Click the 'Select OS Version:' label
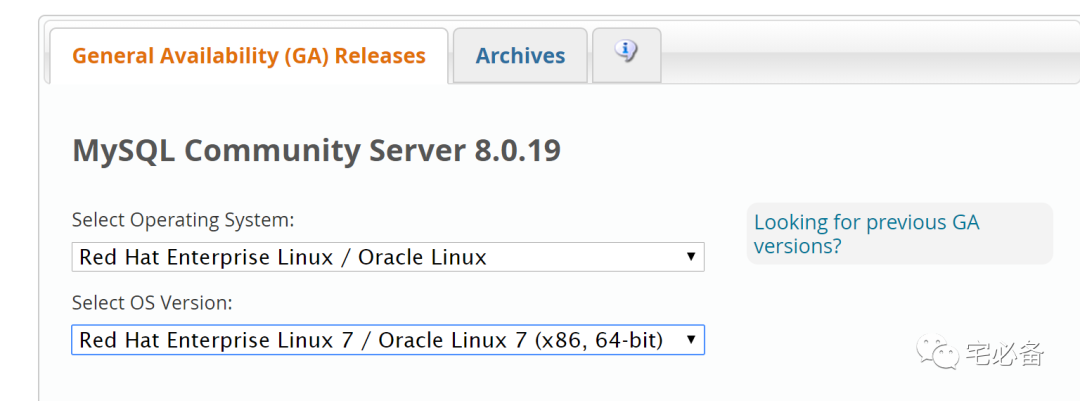Screen dimensions: 1080x401 [x=152, y=302]
